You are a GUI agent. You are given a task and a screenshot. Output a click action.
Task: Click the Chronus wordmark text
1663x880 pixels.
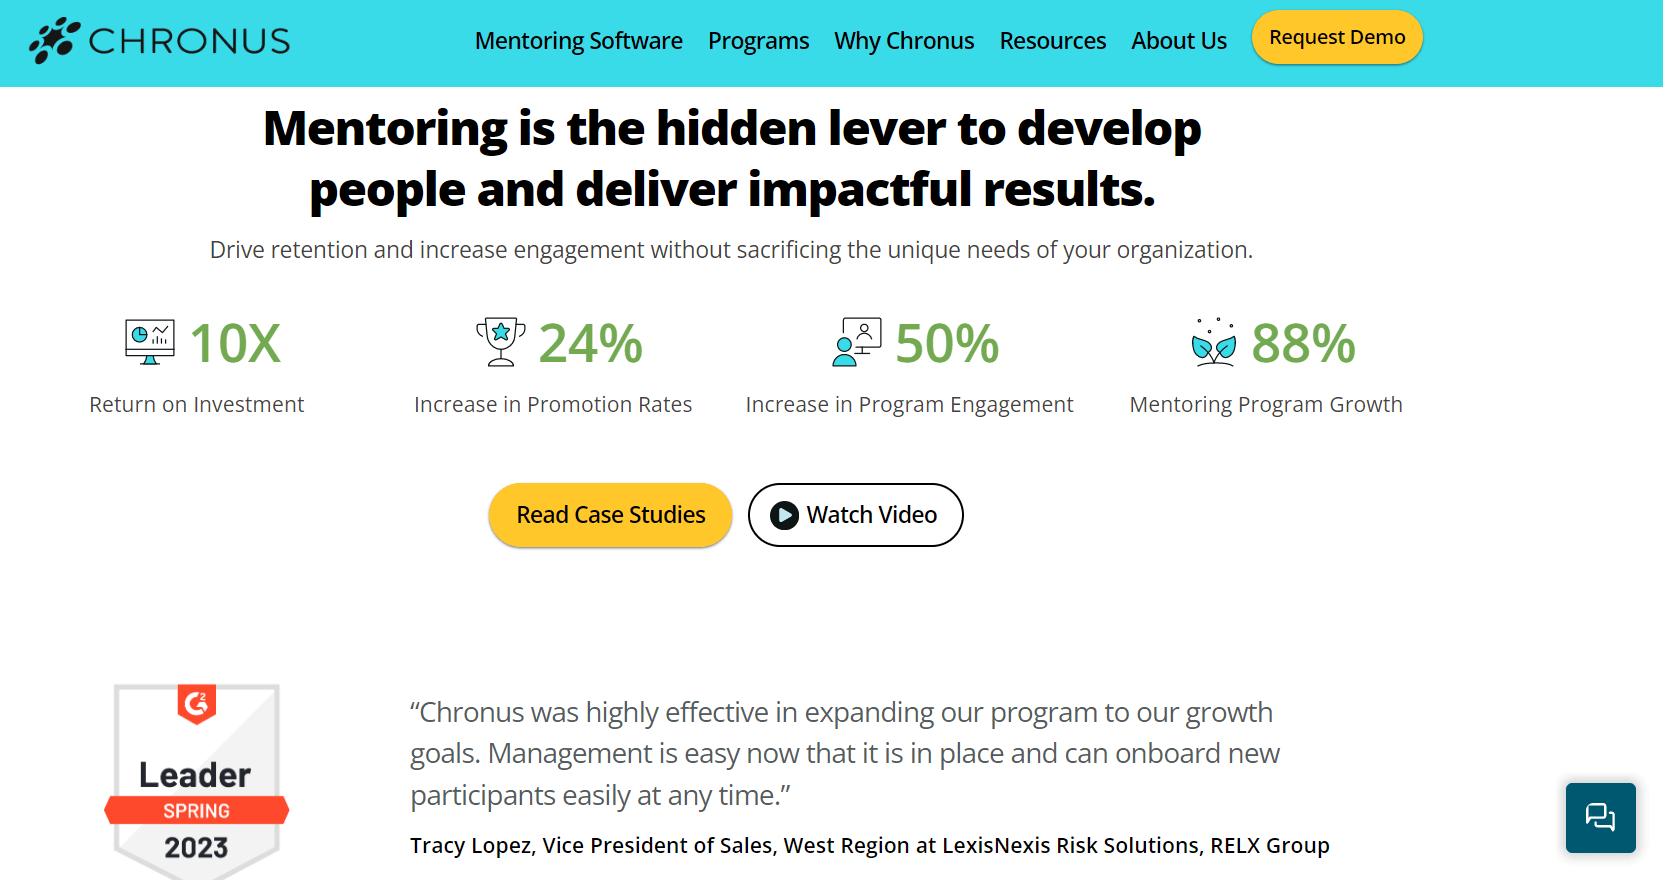[189, 41]
